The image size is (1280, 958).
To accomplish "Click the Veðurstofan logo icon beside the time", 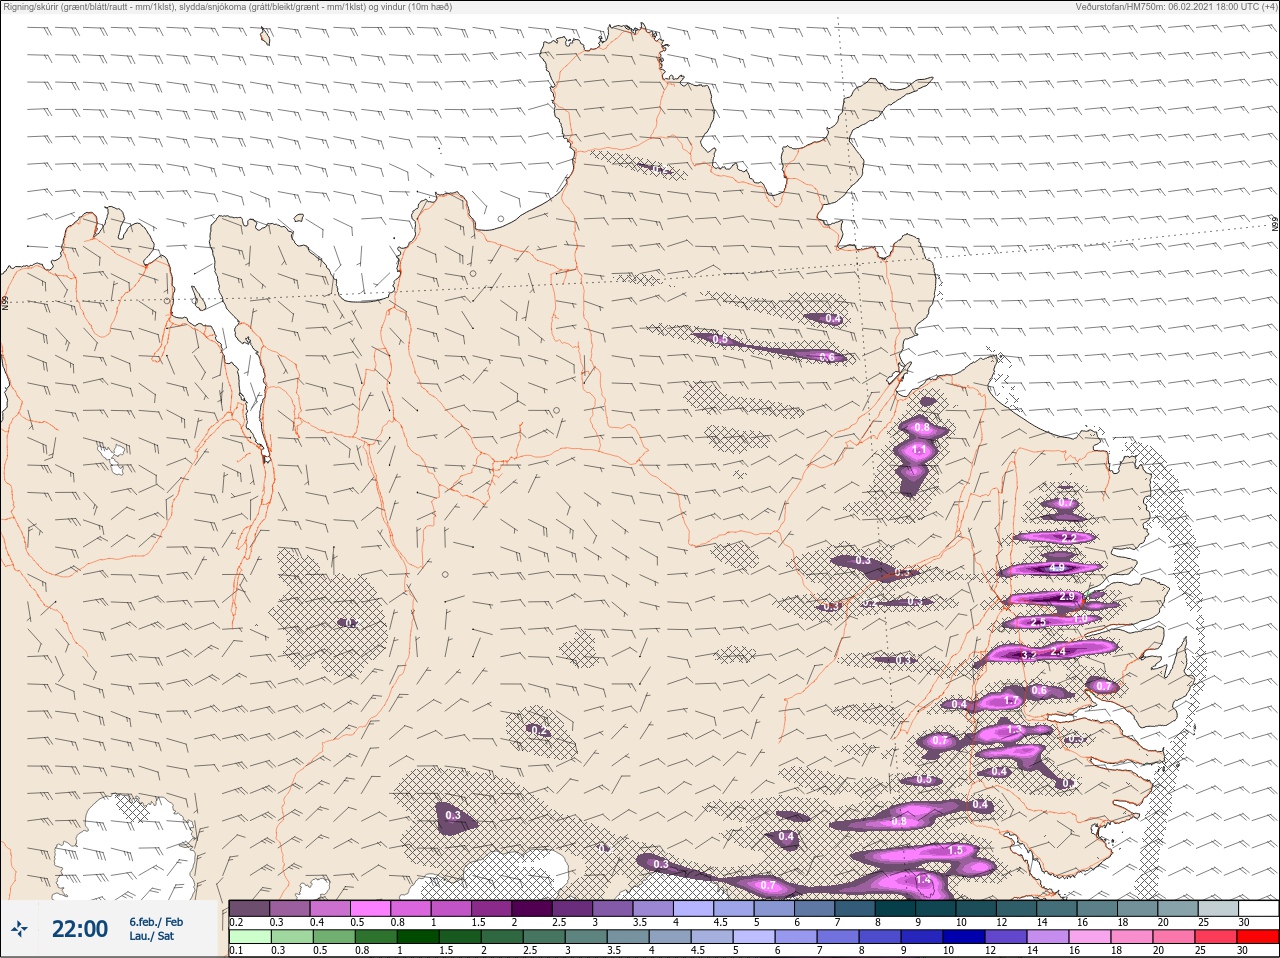I will (19, 929).
